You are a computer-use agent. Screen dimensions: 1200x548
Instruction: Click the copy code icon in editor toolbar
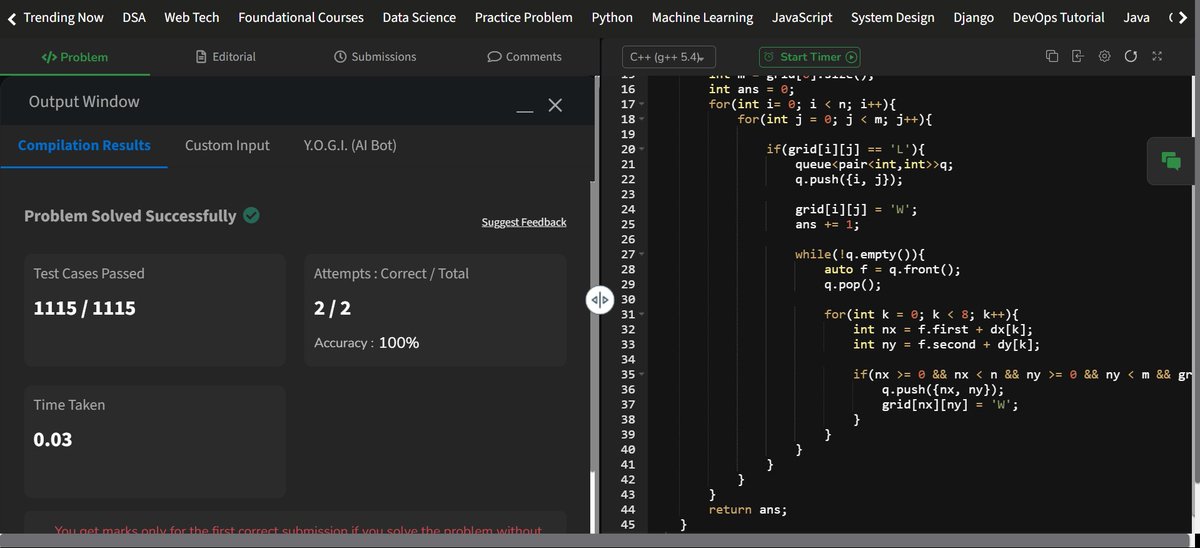[1051, 57]
